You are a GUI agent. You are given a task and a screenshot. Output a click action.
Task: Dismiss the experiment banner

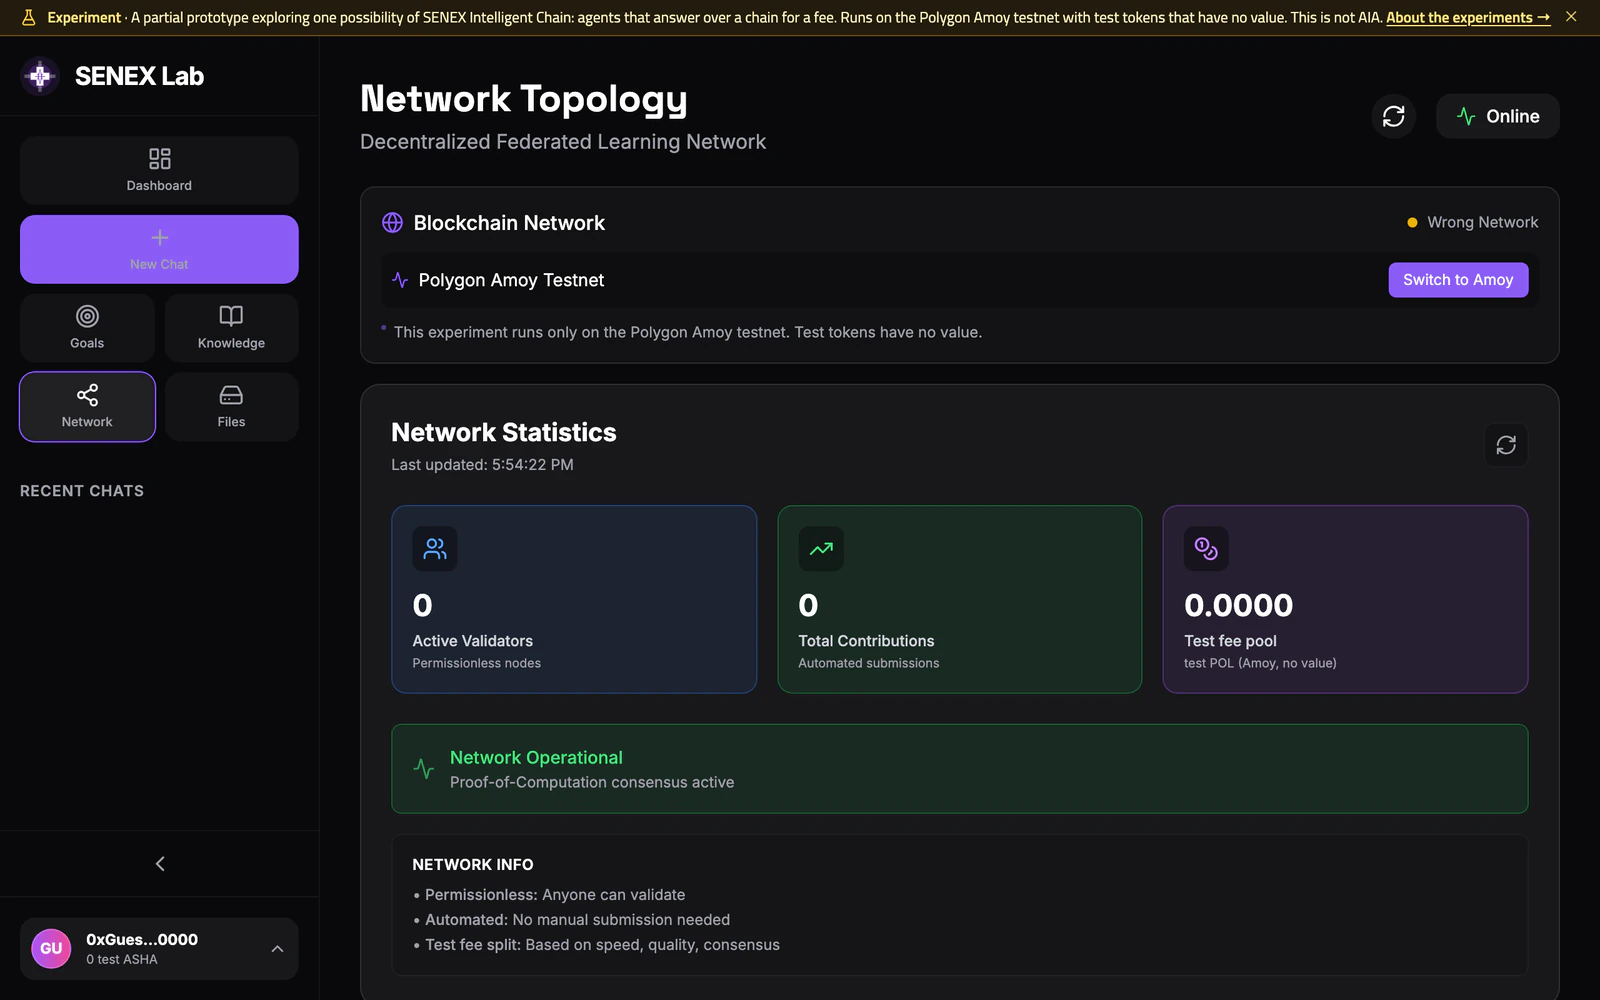pyautogui.click(x=1571, y=17)
